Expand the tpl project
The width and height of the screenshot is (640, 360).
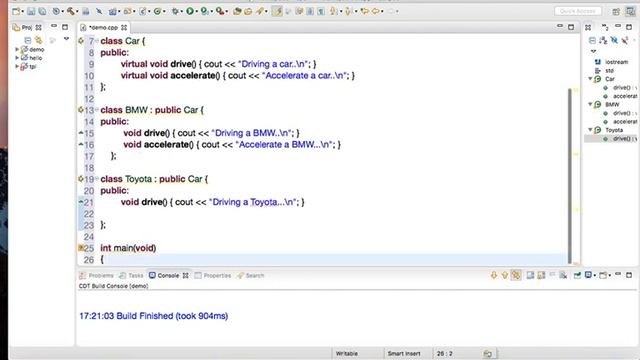[x=17, y=66]
